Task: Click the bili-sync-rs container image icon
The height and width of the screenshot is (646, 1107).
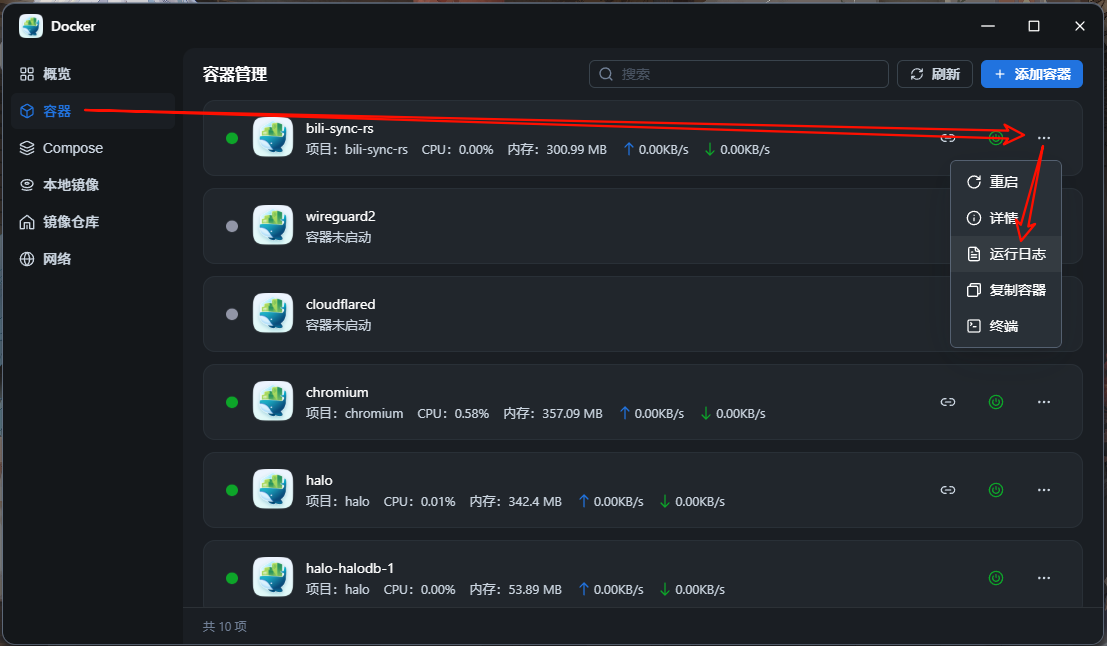Action: point(273,138)
